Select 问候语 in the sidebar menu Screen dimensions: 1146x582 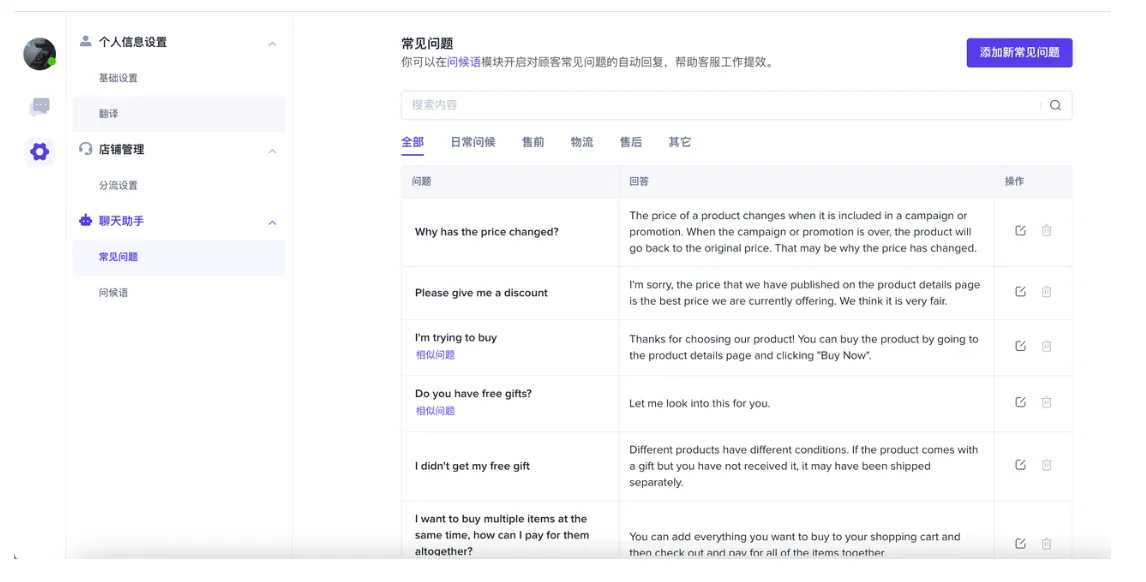coord(113,292)
